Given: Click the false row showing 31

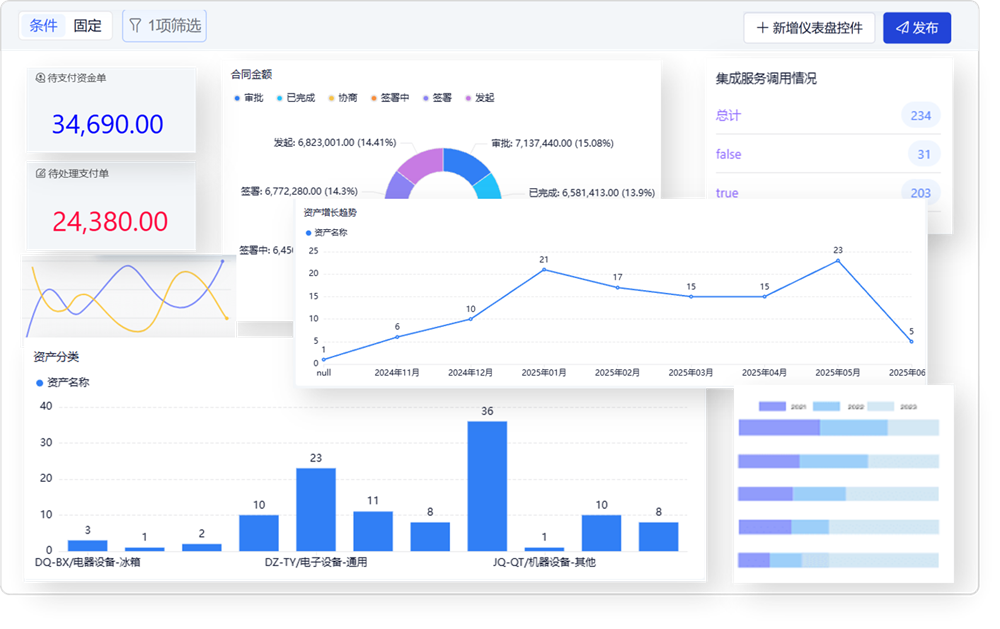Looking at the screenshot, I should 828,154.
